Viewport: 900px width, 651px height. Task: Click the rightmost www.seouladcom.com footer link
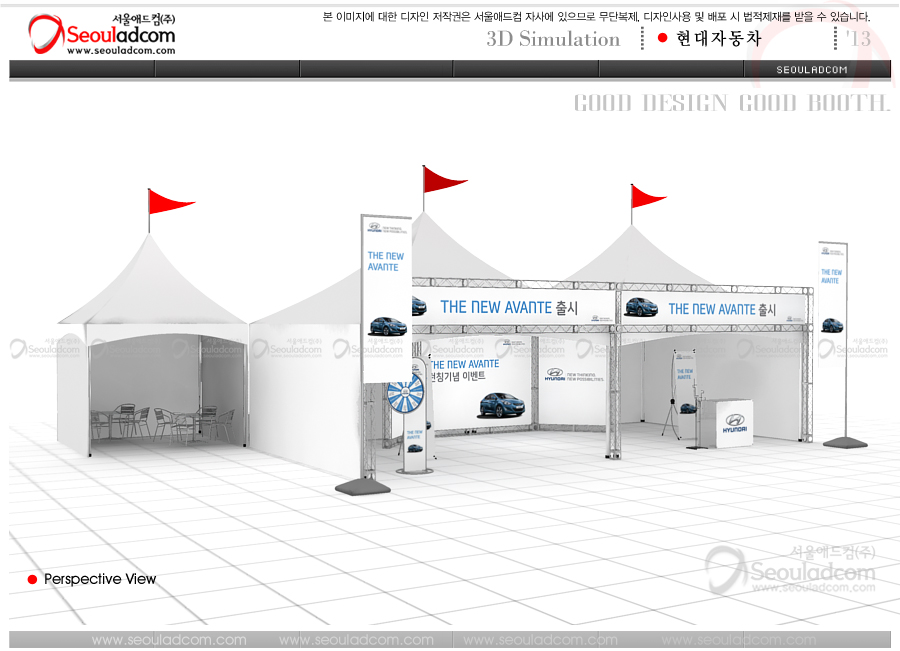pyautogui.click(x=738, y=640)
